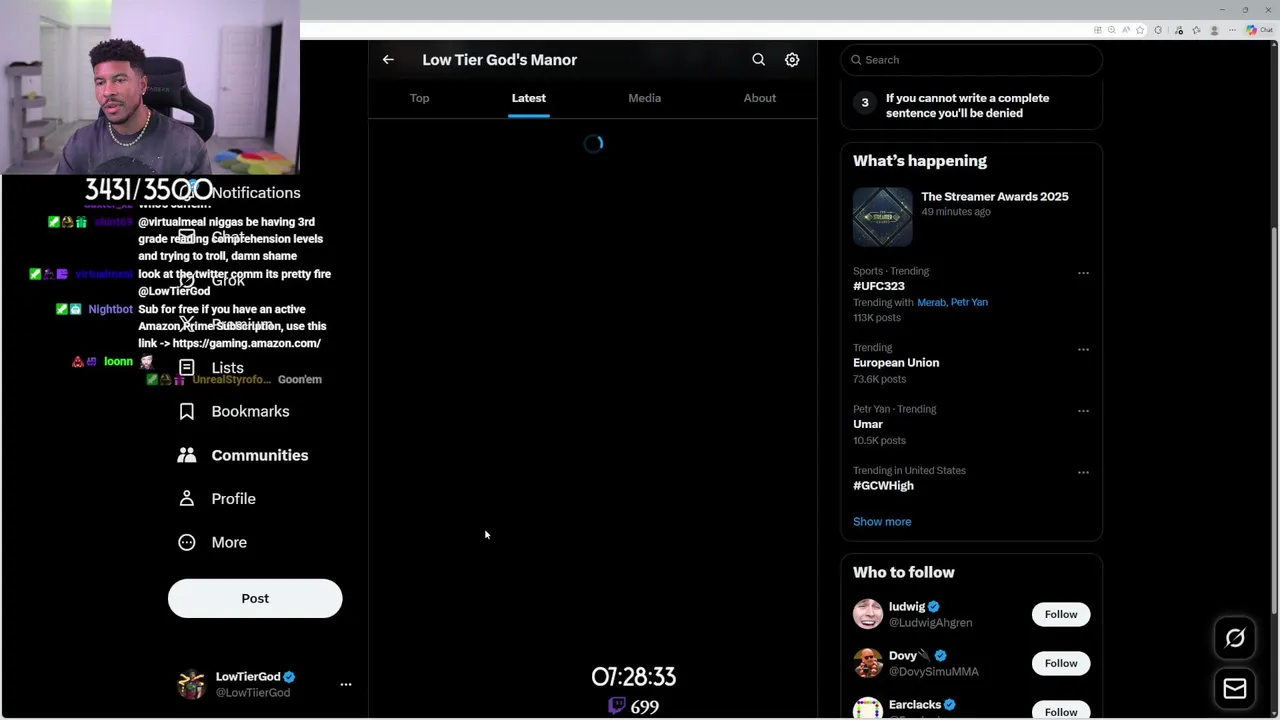Follow Dovy

(1061, 663)
